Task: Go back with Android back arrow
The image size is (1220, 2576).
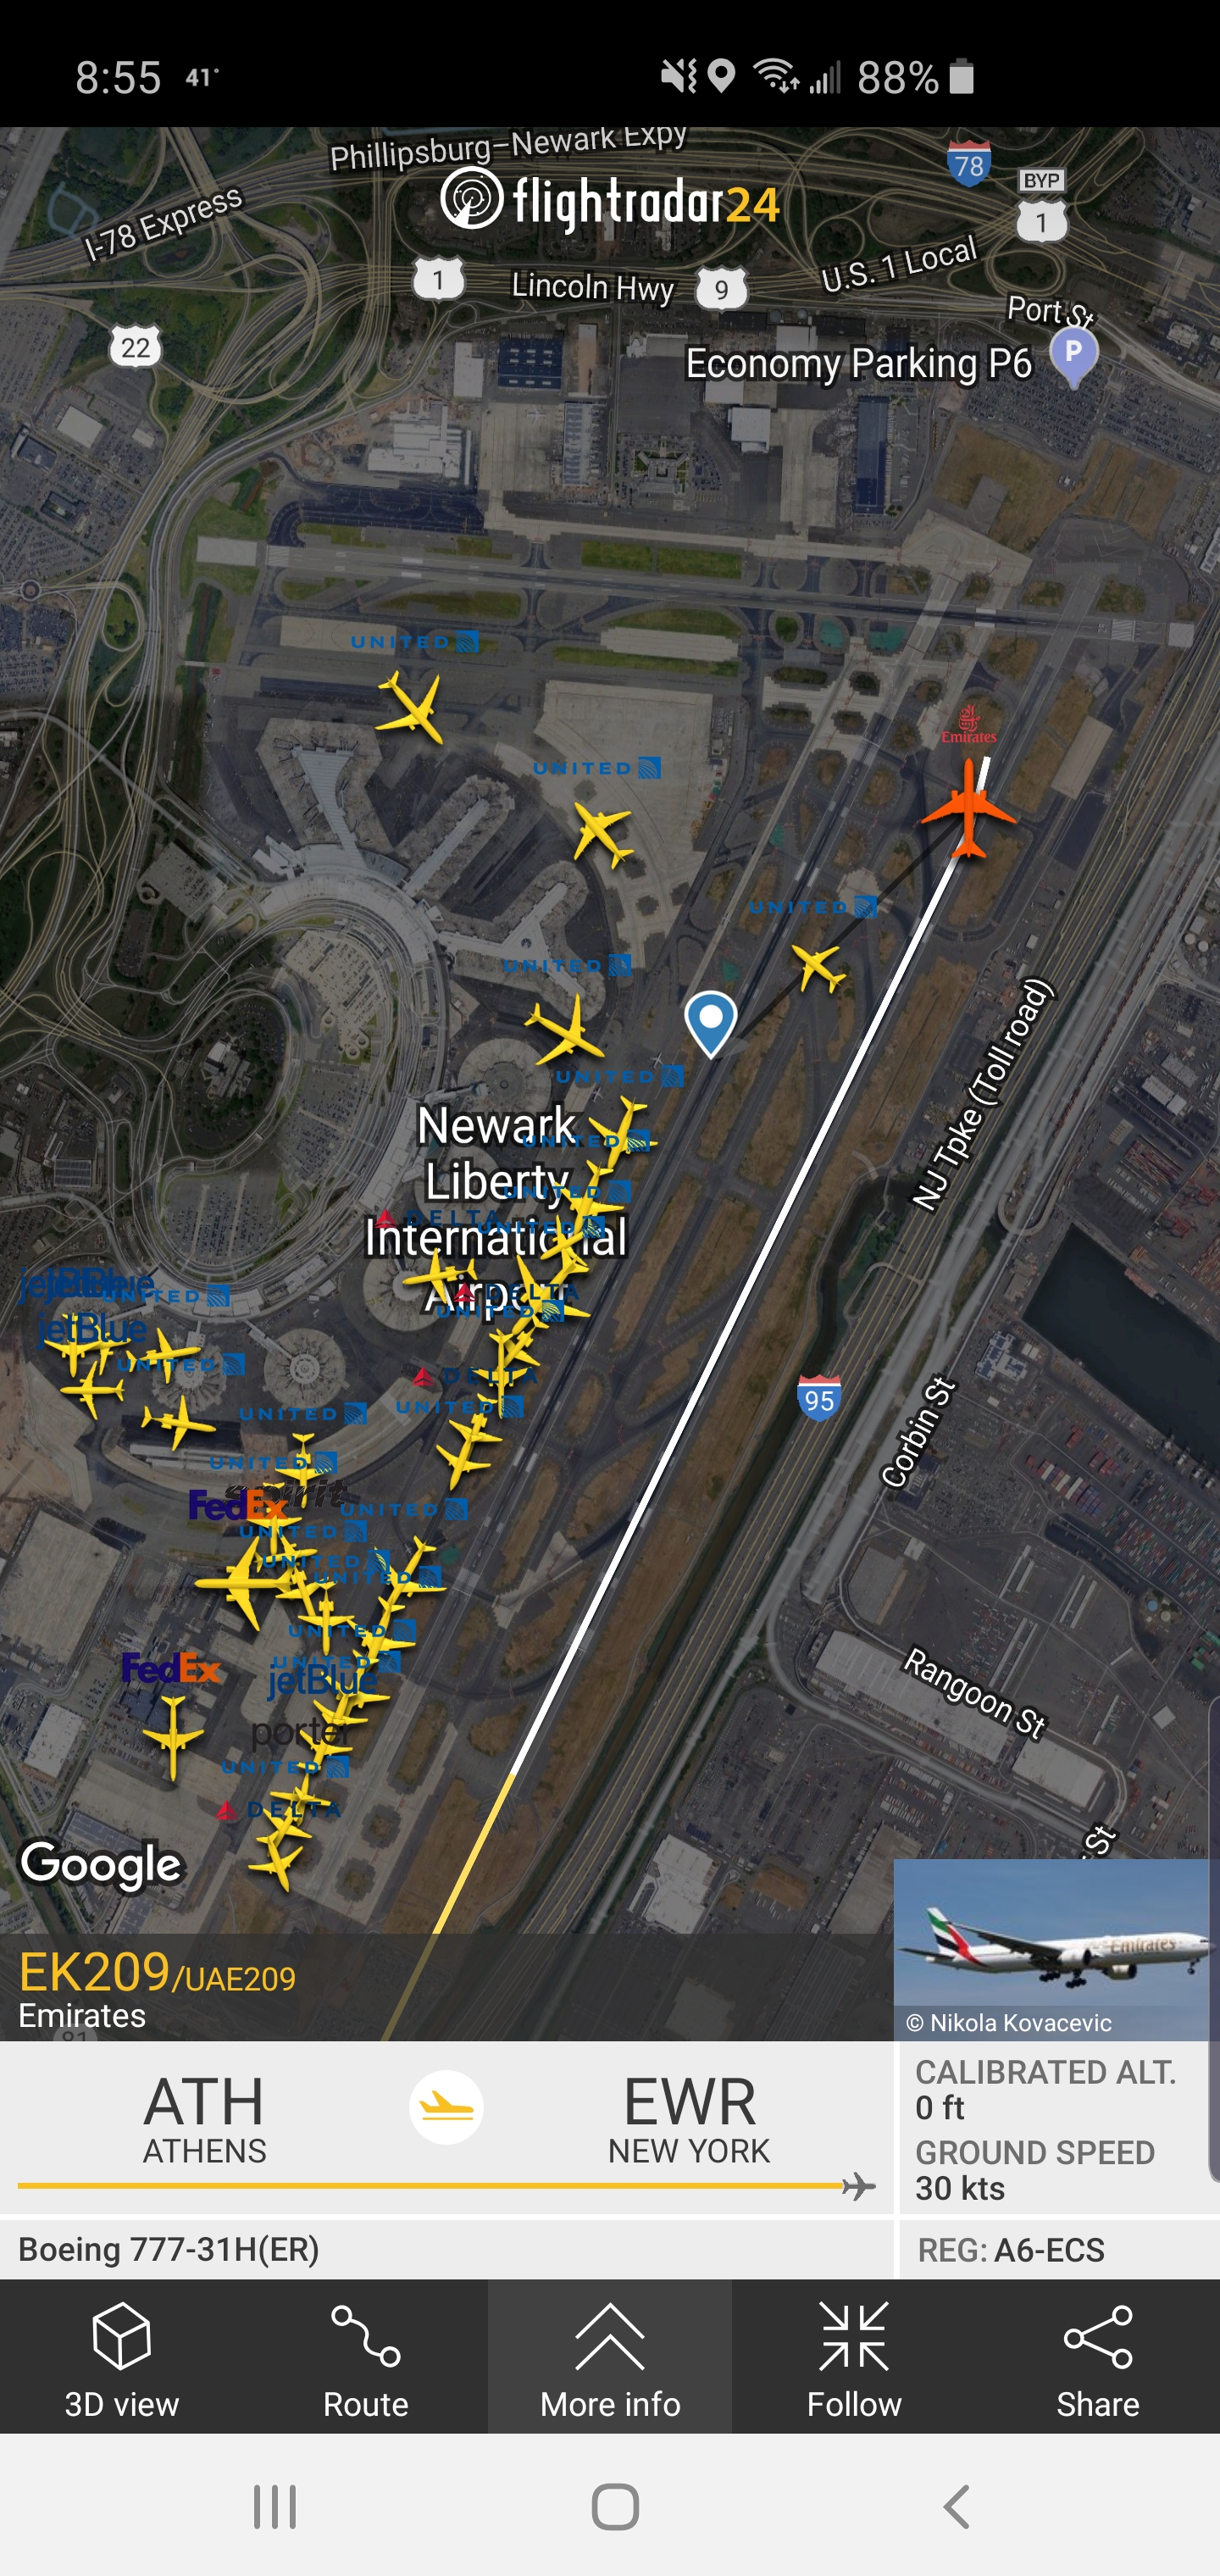Action: (x=956, y=2506)
